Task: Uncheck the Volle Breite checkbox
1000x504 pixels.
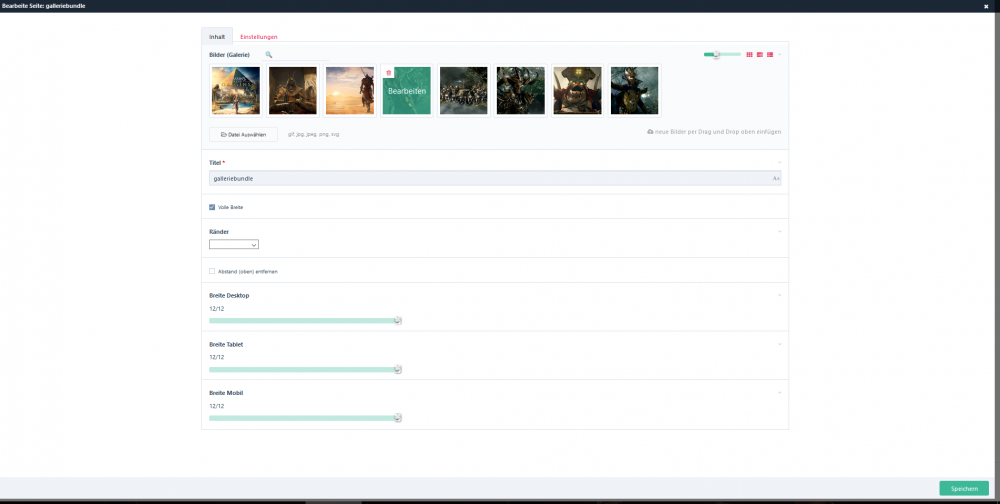Action: tap(212, 207)
